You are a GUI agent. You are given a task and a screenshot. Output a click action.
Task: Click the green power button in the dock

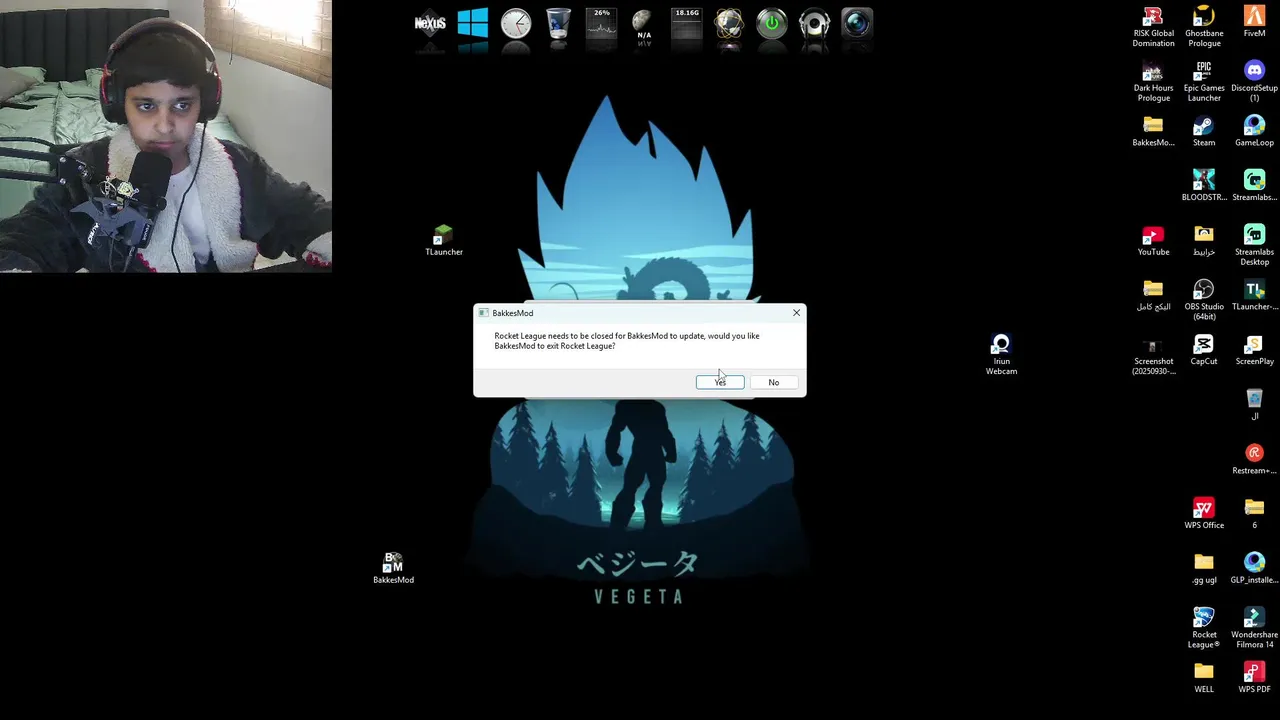(771, 24)
